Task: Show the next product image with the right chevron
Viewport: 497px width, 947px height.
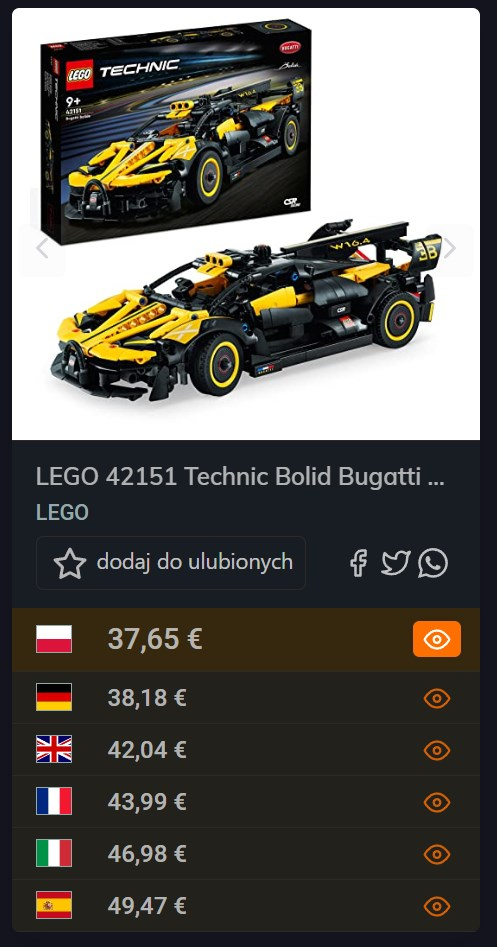Action: 450,248
